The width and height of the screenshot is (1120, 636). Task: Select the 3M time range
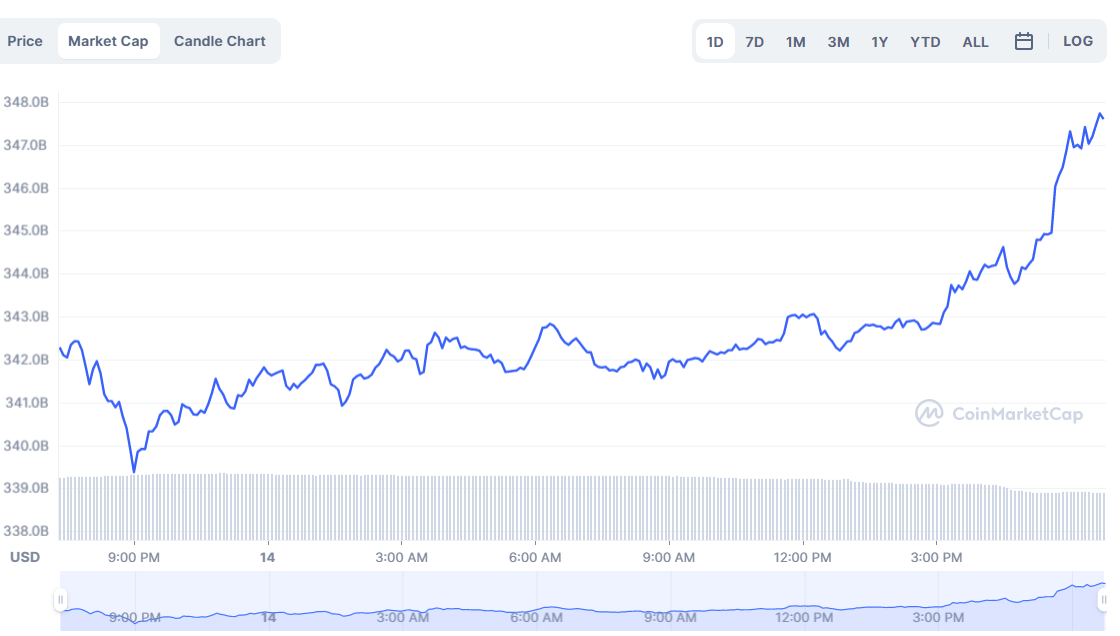(838, 41)
